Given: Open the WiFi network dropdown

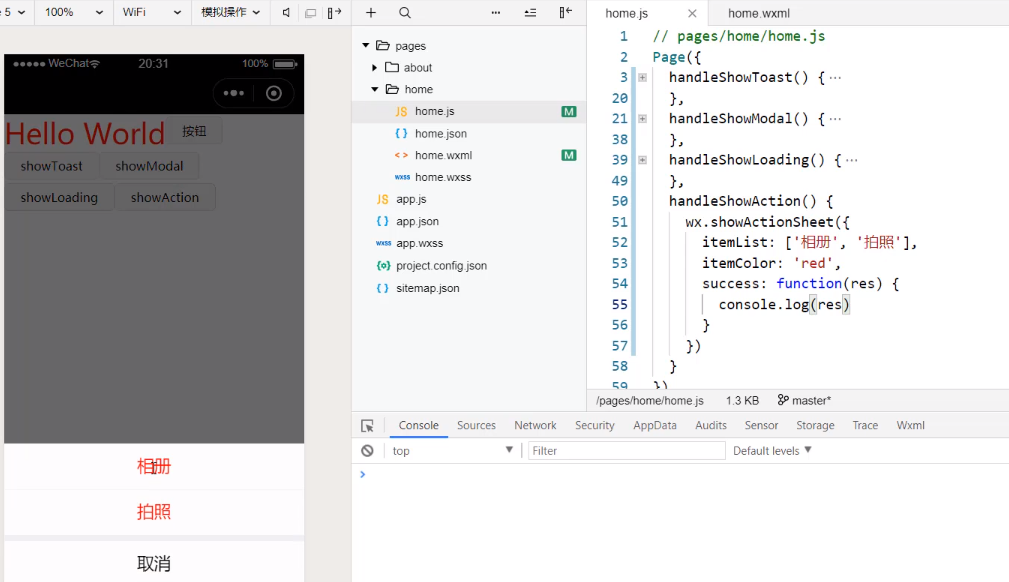Looking at the screenshot, I should coord(152,12).
